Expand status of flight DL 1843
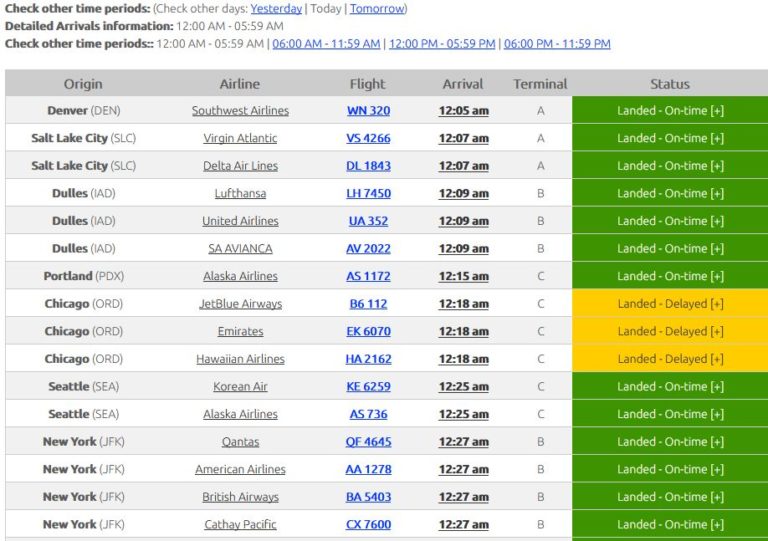 click(x=670, y=166)
